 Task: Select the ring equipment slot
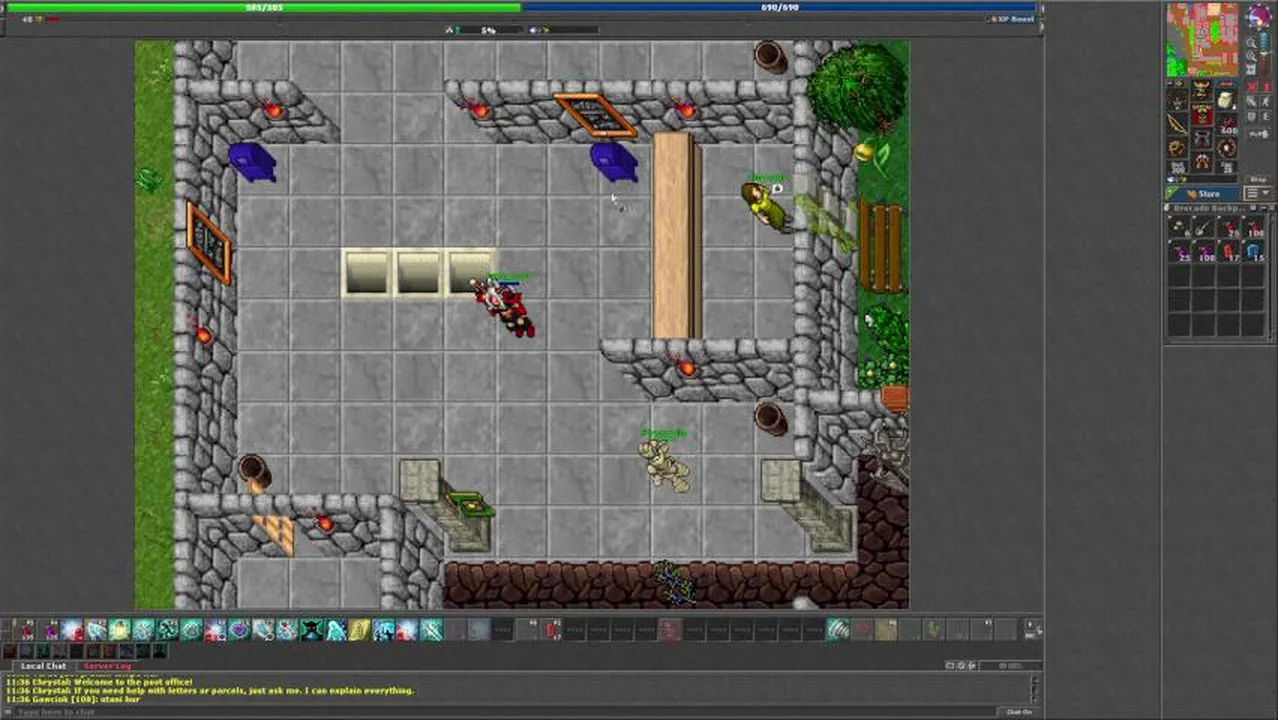point(1178,148)
